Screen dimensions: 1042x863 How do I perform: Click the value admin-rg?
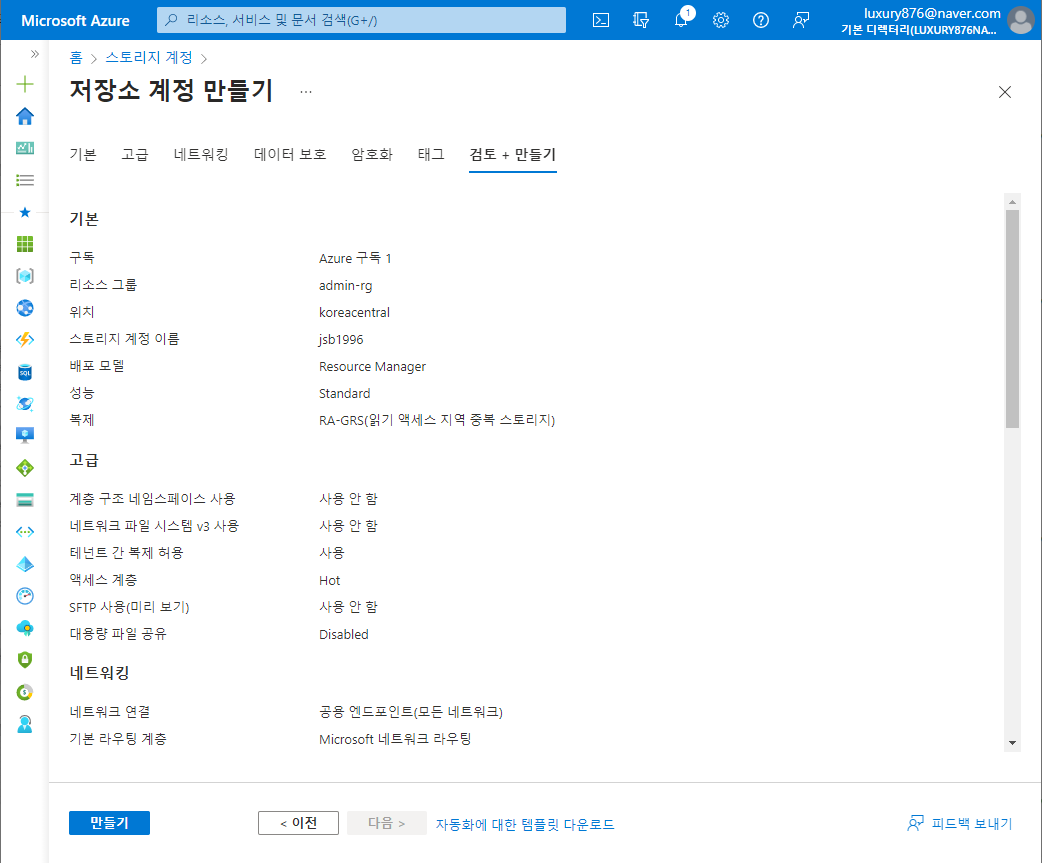(x=346, y=286)
